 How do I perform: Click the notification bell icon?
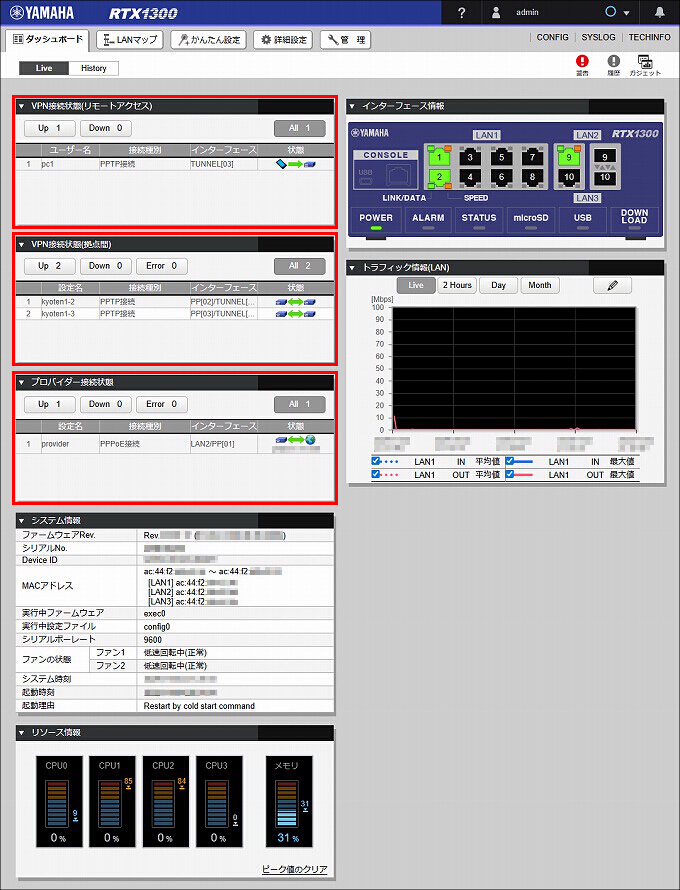[659, 12]
